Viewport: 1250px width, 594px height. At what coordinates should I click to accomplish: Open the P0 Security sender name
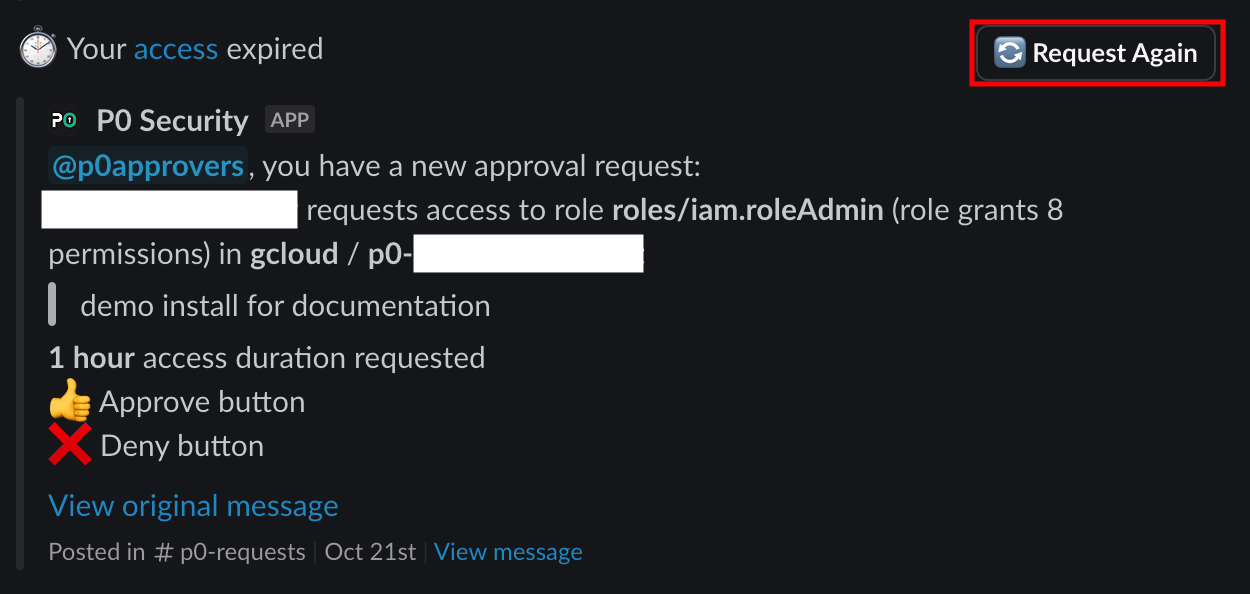click(x=172, y=121)
